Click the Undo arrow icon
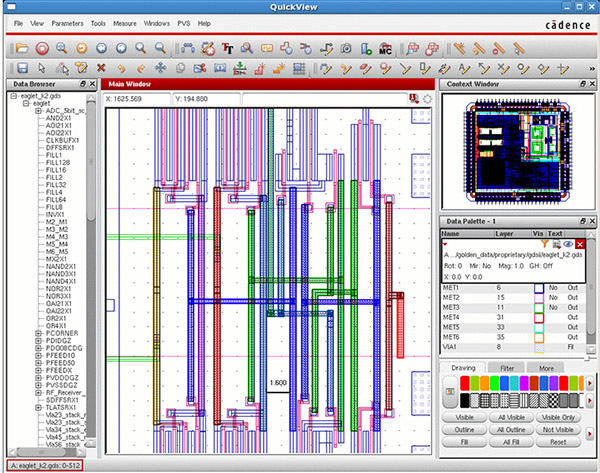This screenshot has width=600, height=473. click(121, 69)
